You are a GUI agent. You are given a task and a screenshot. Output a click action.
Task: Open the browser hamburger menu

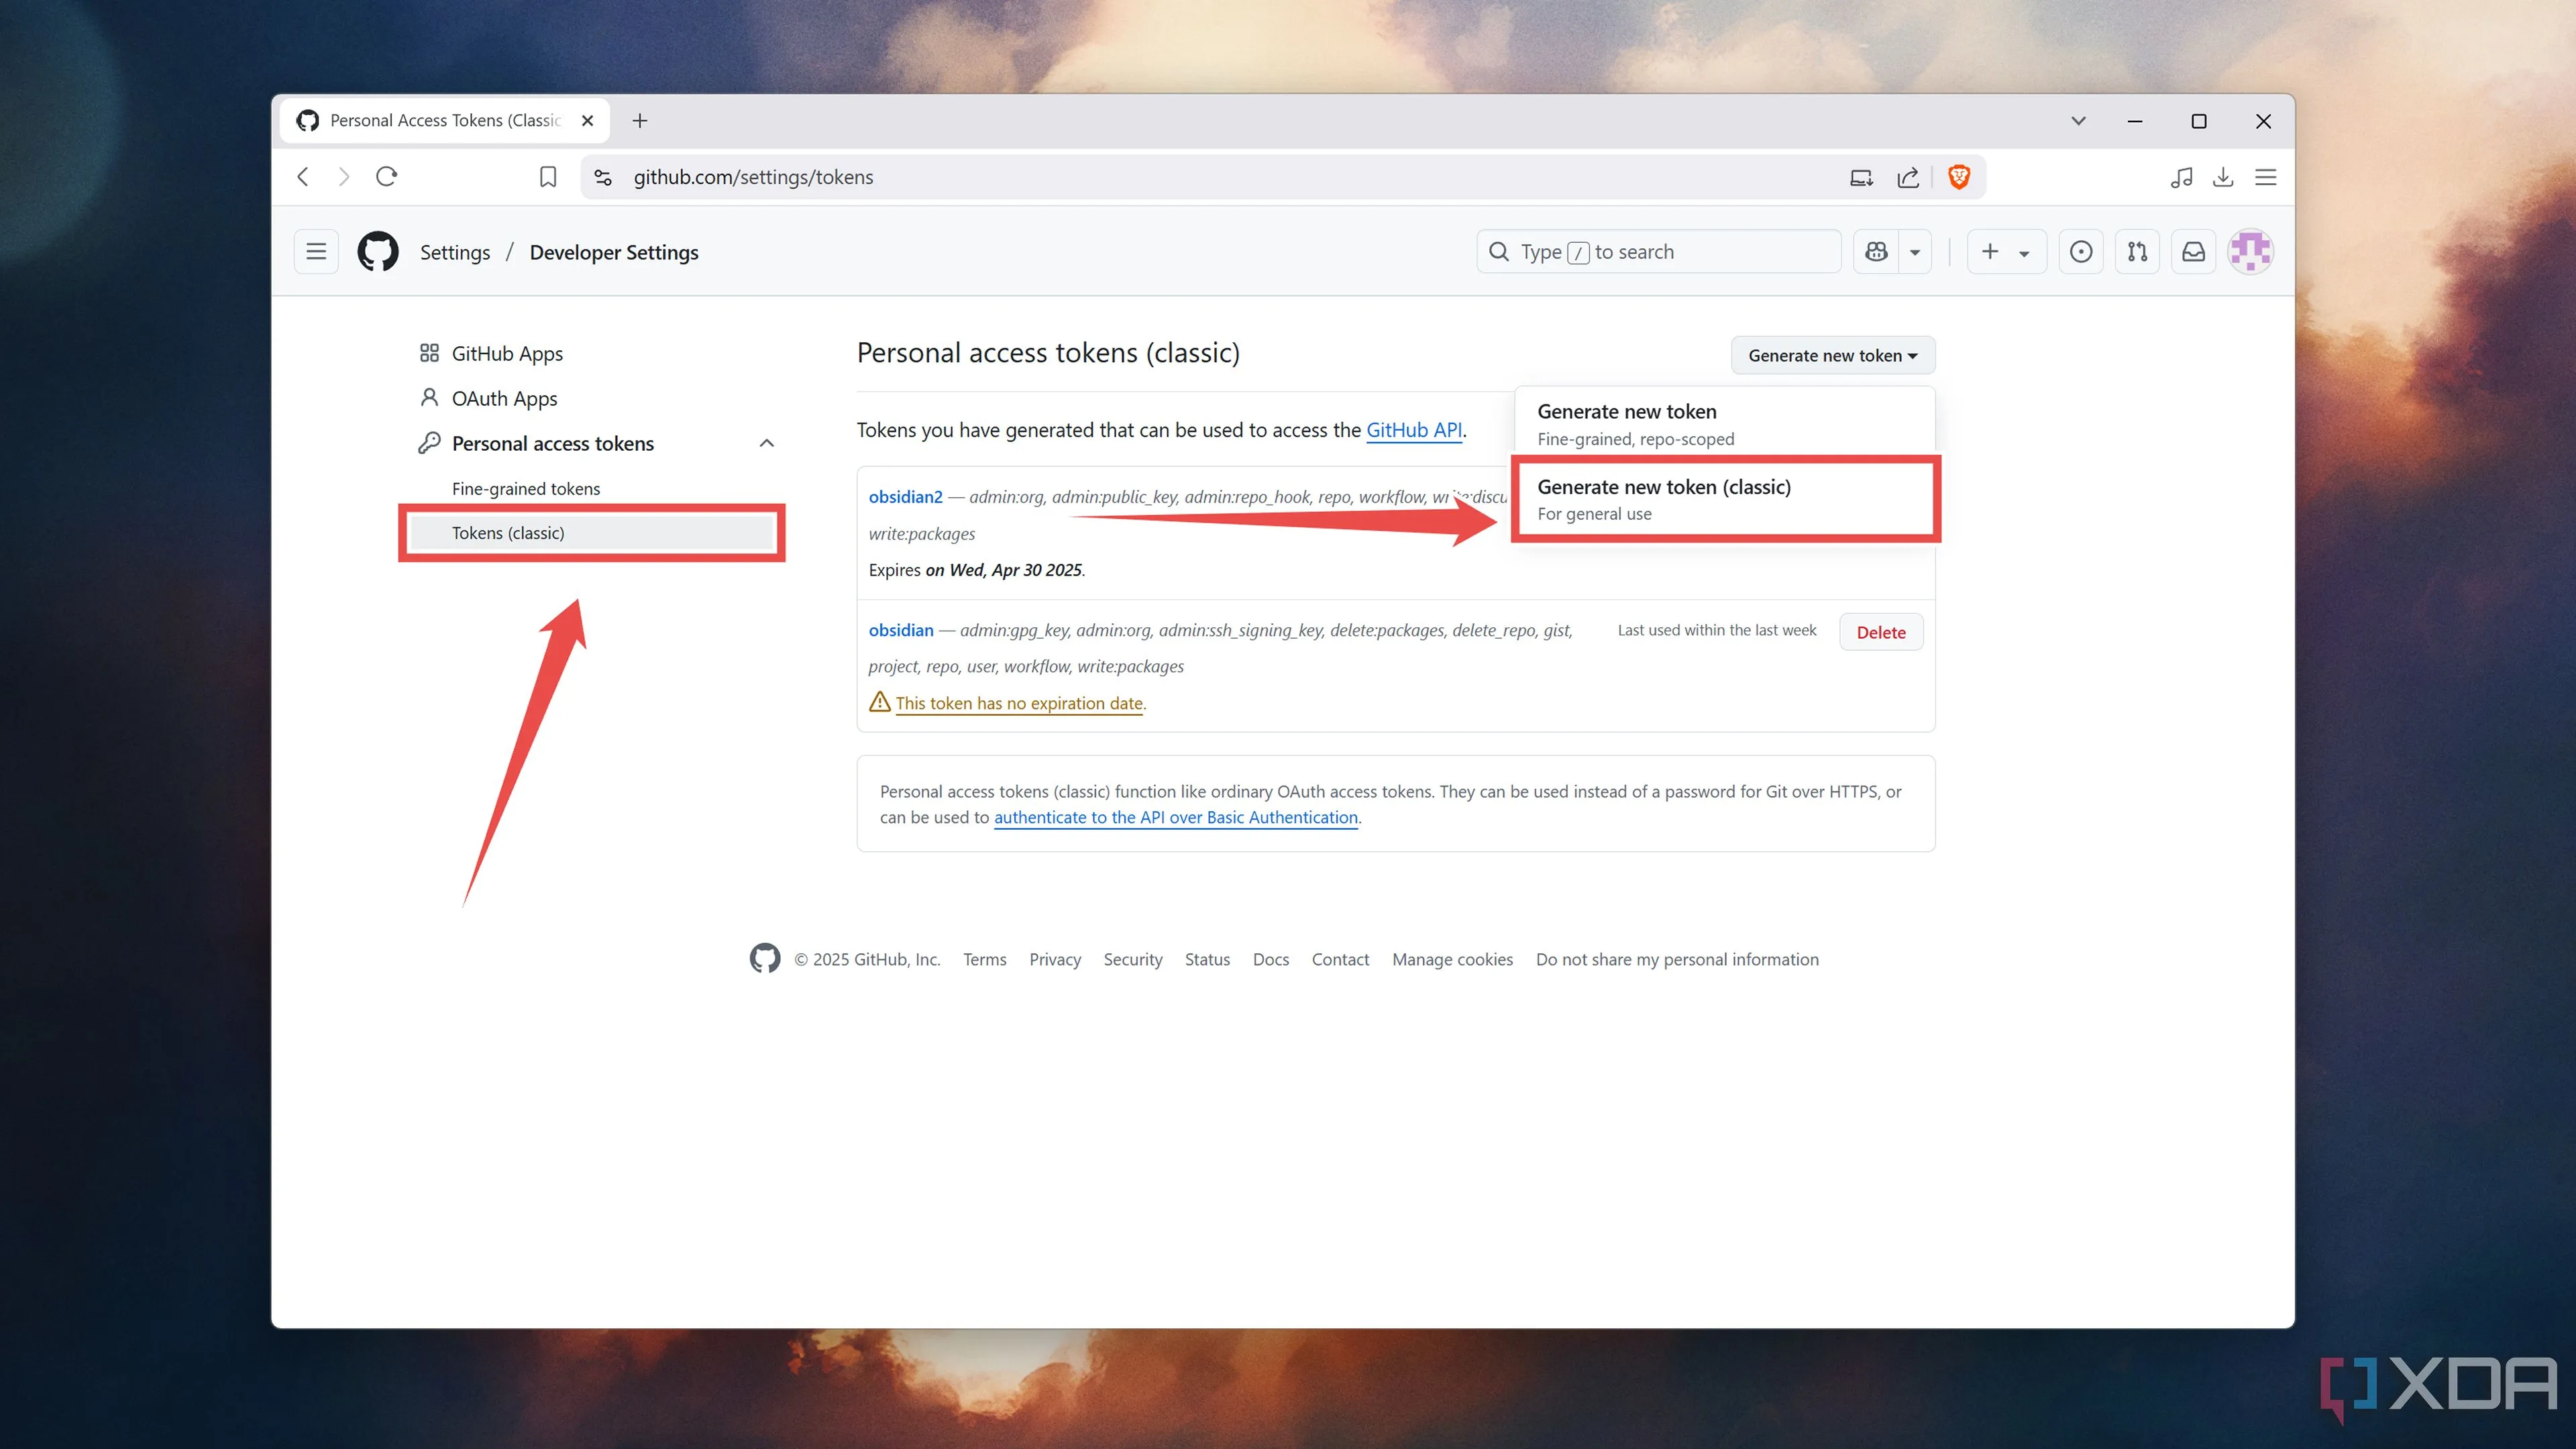(2266, 177)
